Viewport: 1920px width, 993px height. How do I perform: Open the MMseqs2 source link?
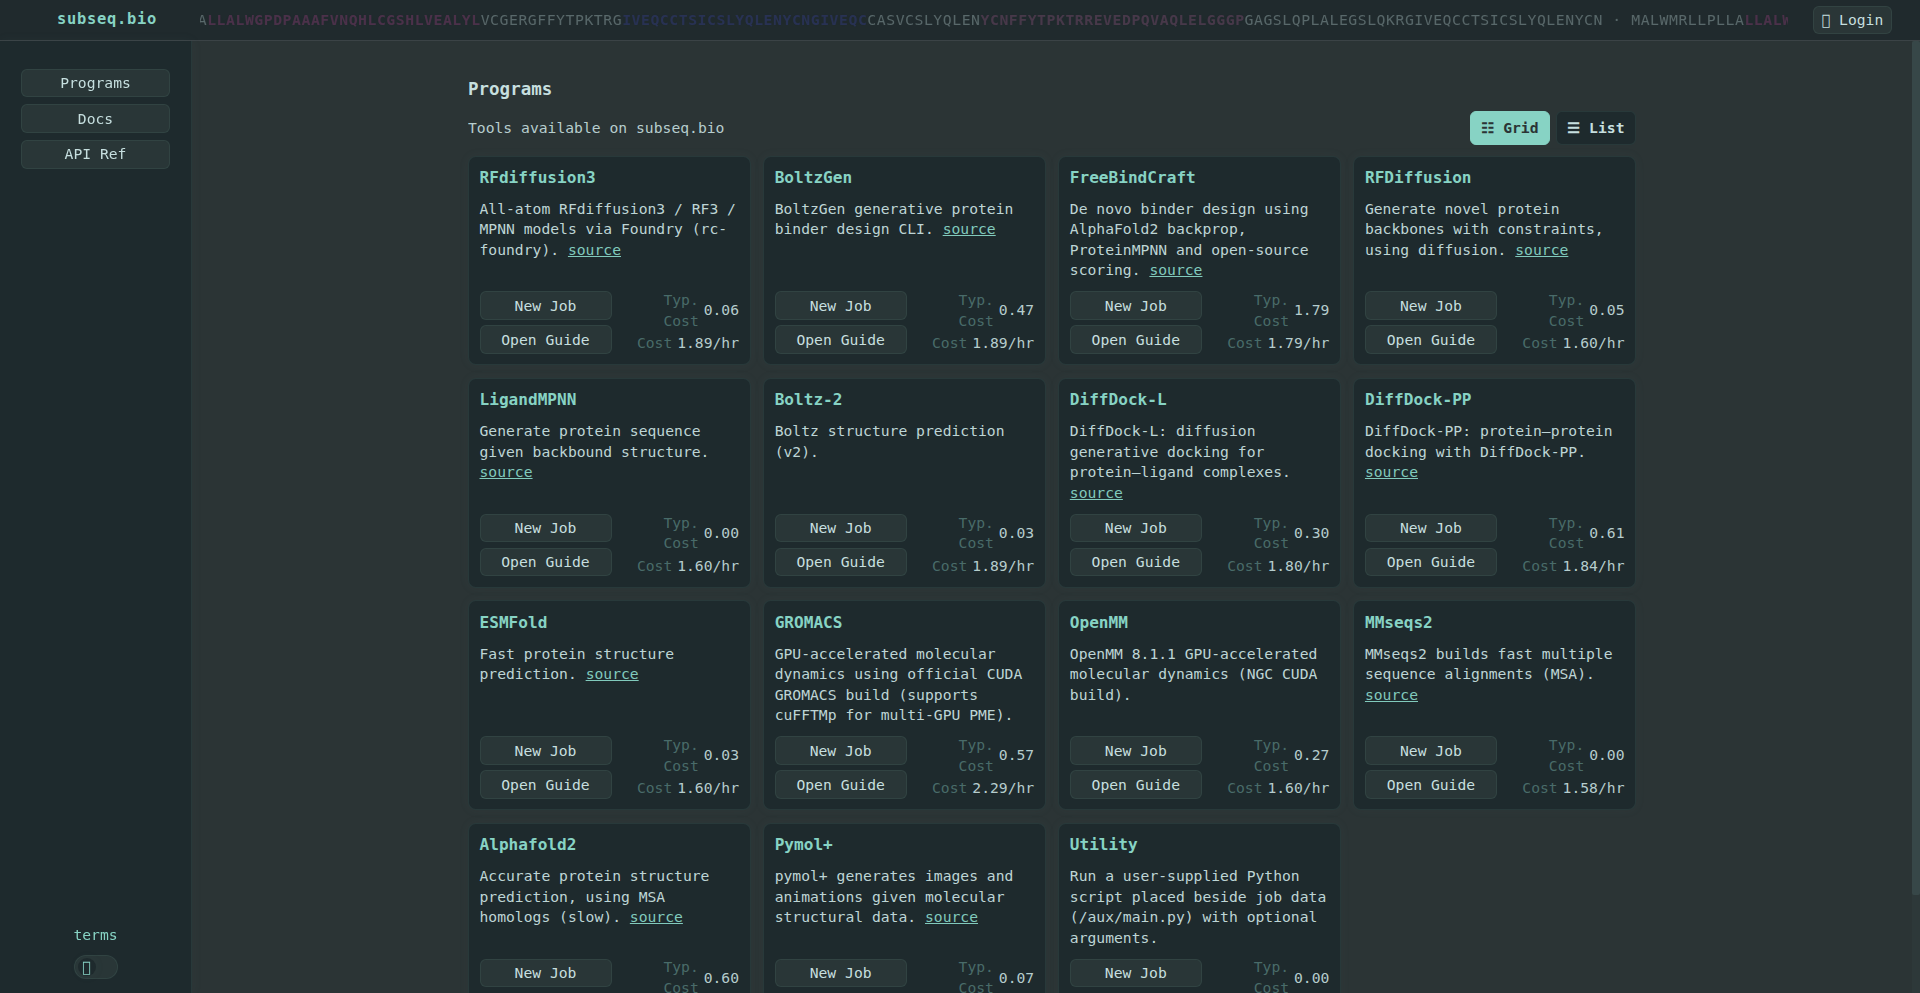click(1391, 694)
